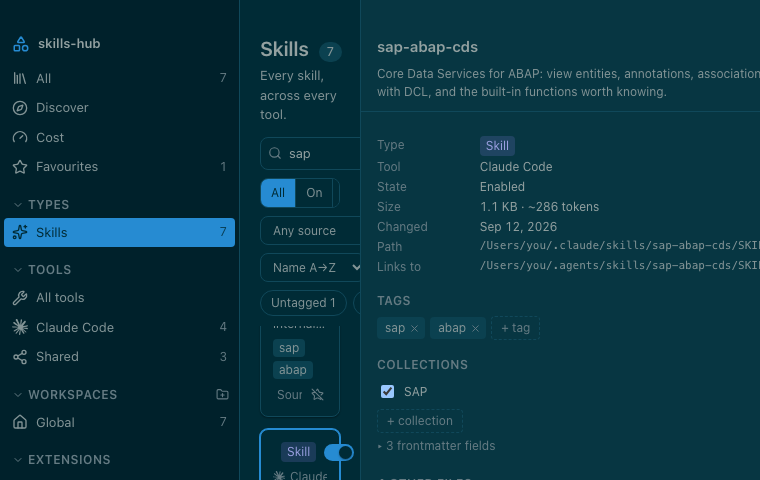Select All tools in the sidebar
The height and width of the screenshot is (480, 760).
tap(119, 298)
